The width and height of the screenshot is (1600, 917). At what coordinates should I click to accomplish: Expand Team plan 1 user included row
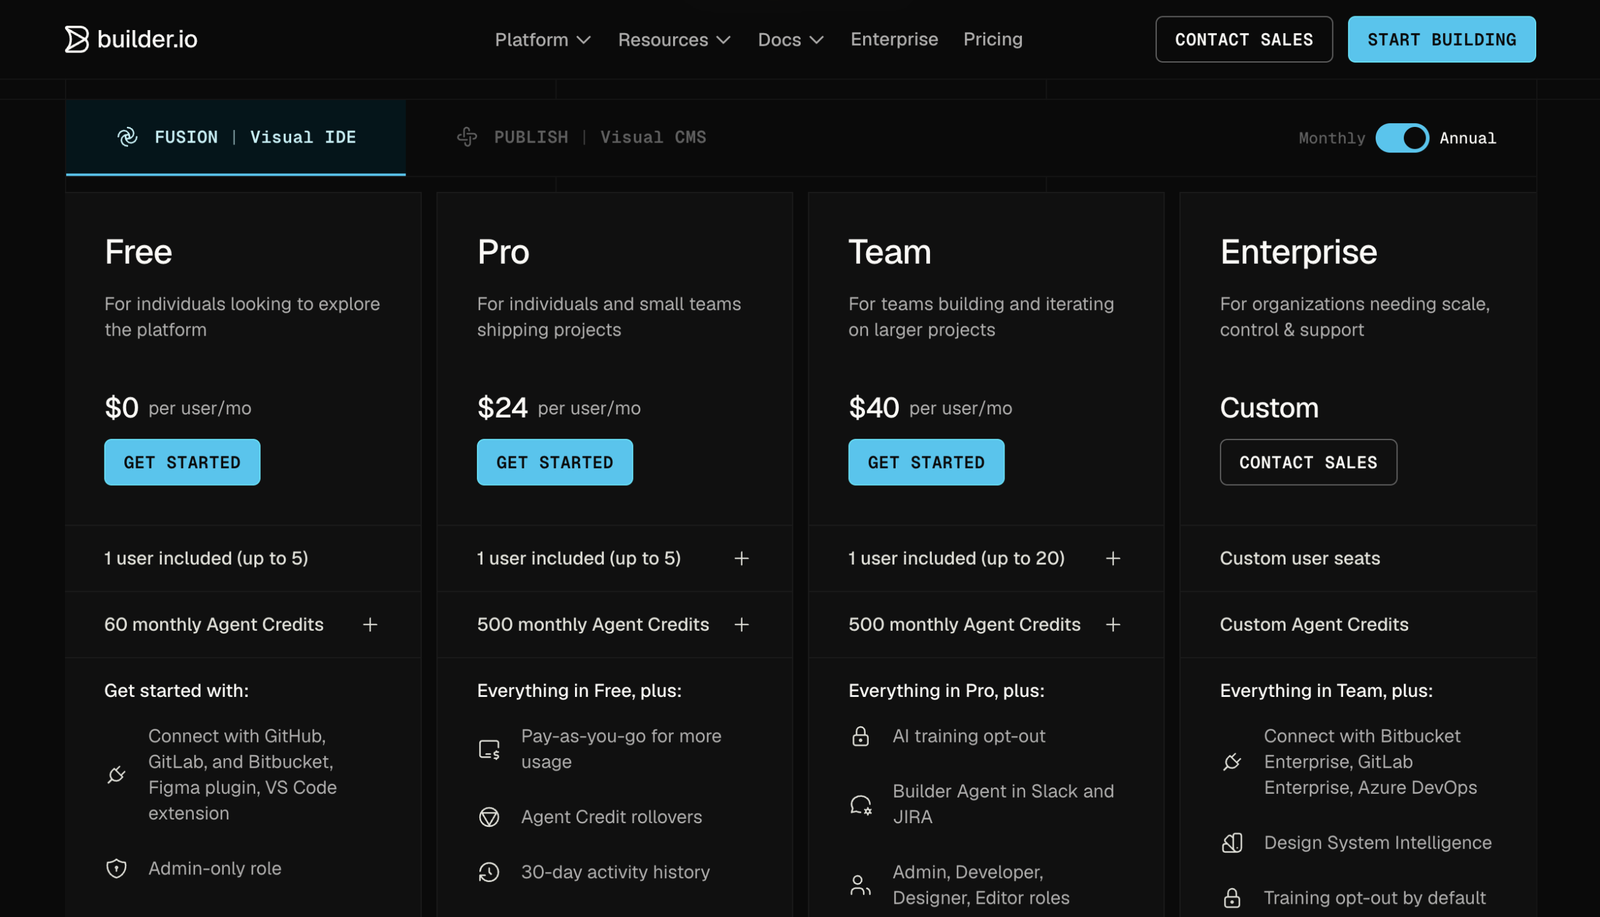tap(1113, 558)
